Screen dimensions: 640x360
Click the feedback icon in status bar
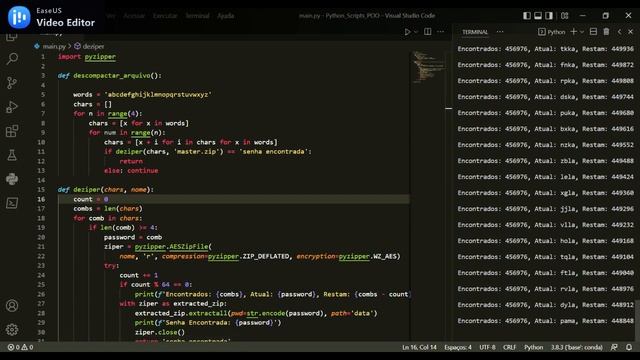point(614,347)
